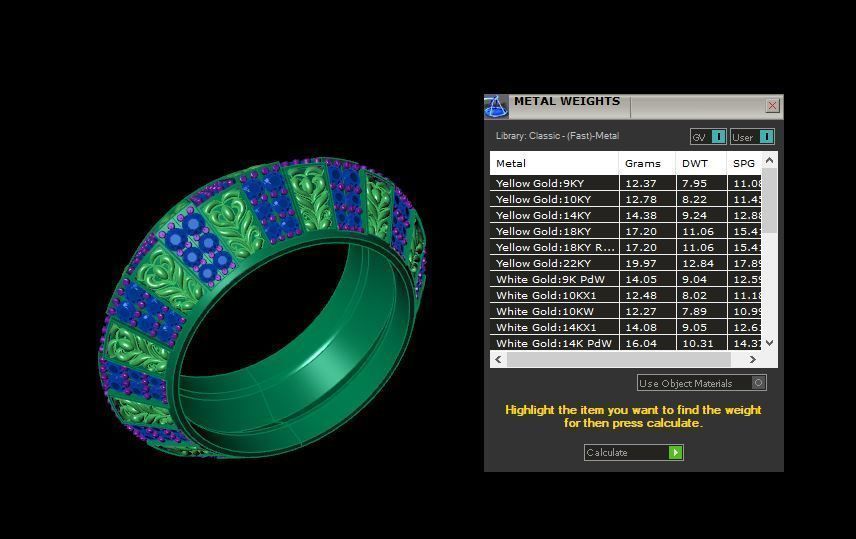856x539 pixels.
Task: Enable Use Object Materials option
Action: pyautogui.click(x=702, y=383)
